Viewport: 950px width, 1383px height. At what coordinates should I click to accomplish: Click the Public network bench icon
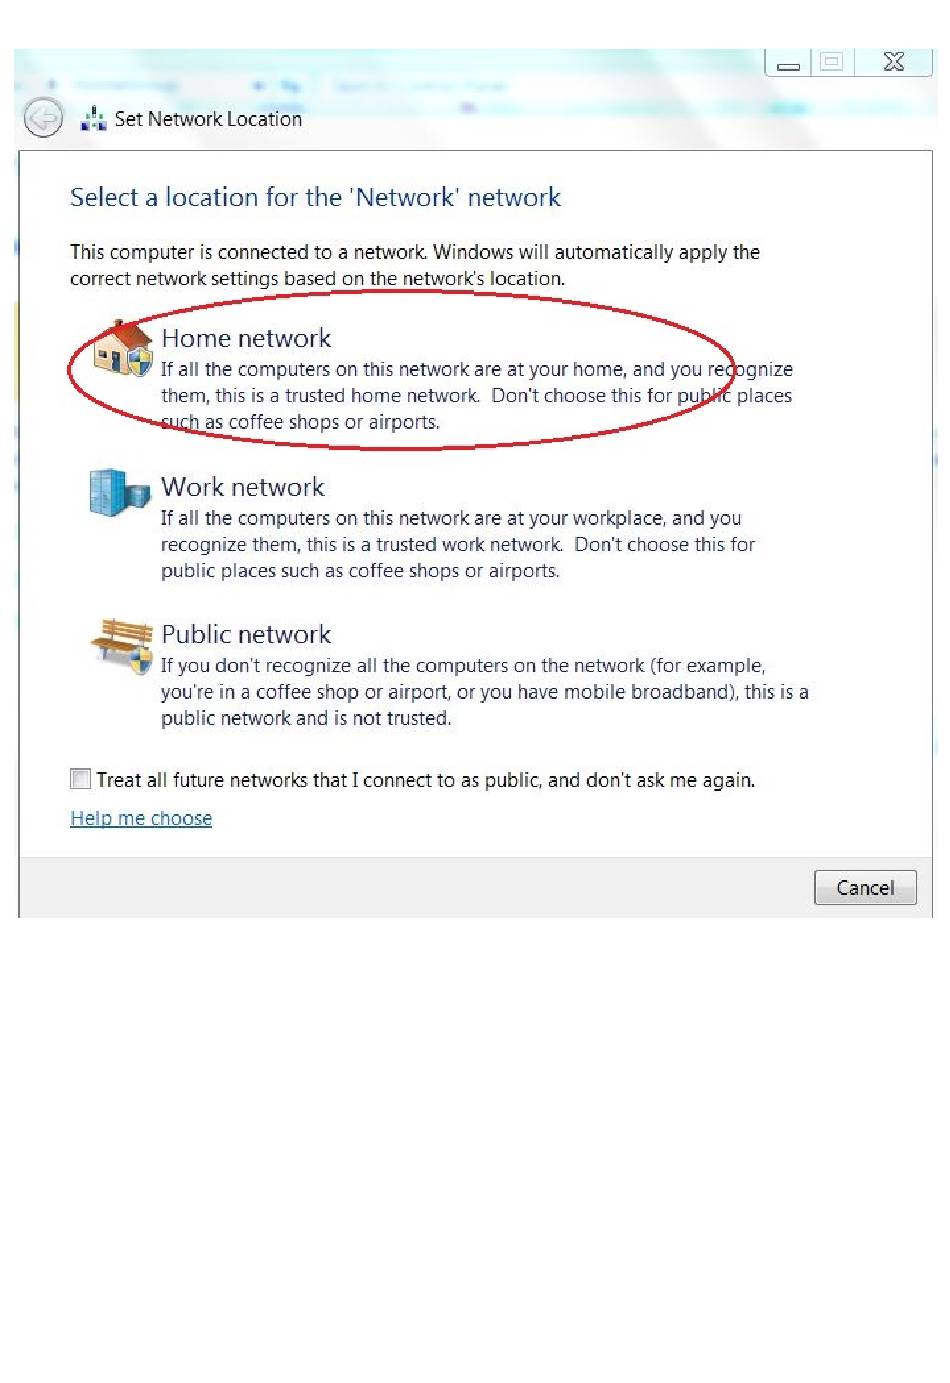pos(122,644)
